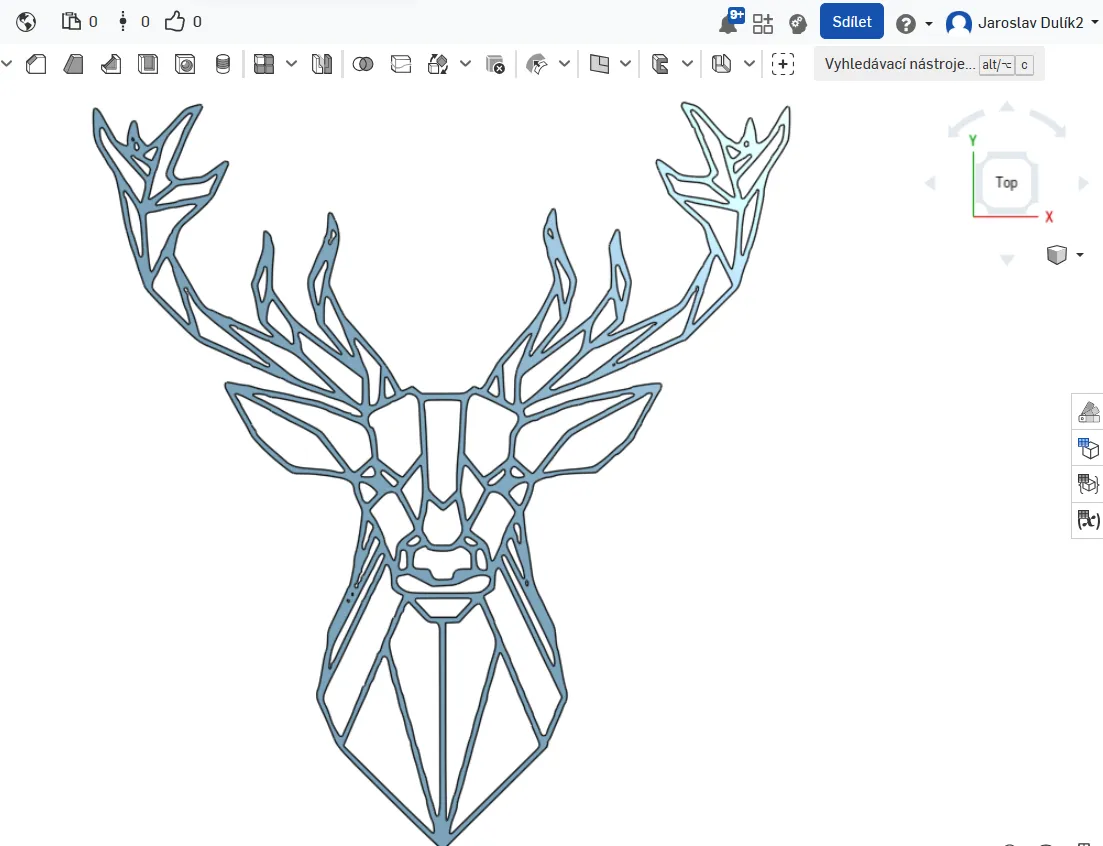Click the blue Sdílet button
Screen dimensions: 1103x846
(x=851, y=22)
